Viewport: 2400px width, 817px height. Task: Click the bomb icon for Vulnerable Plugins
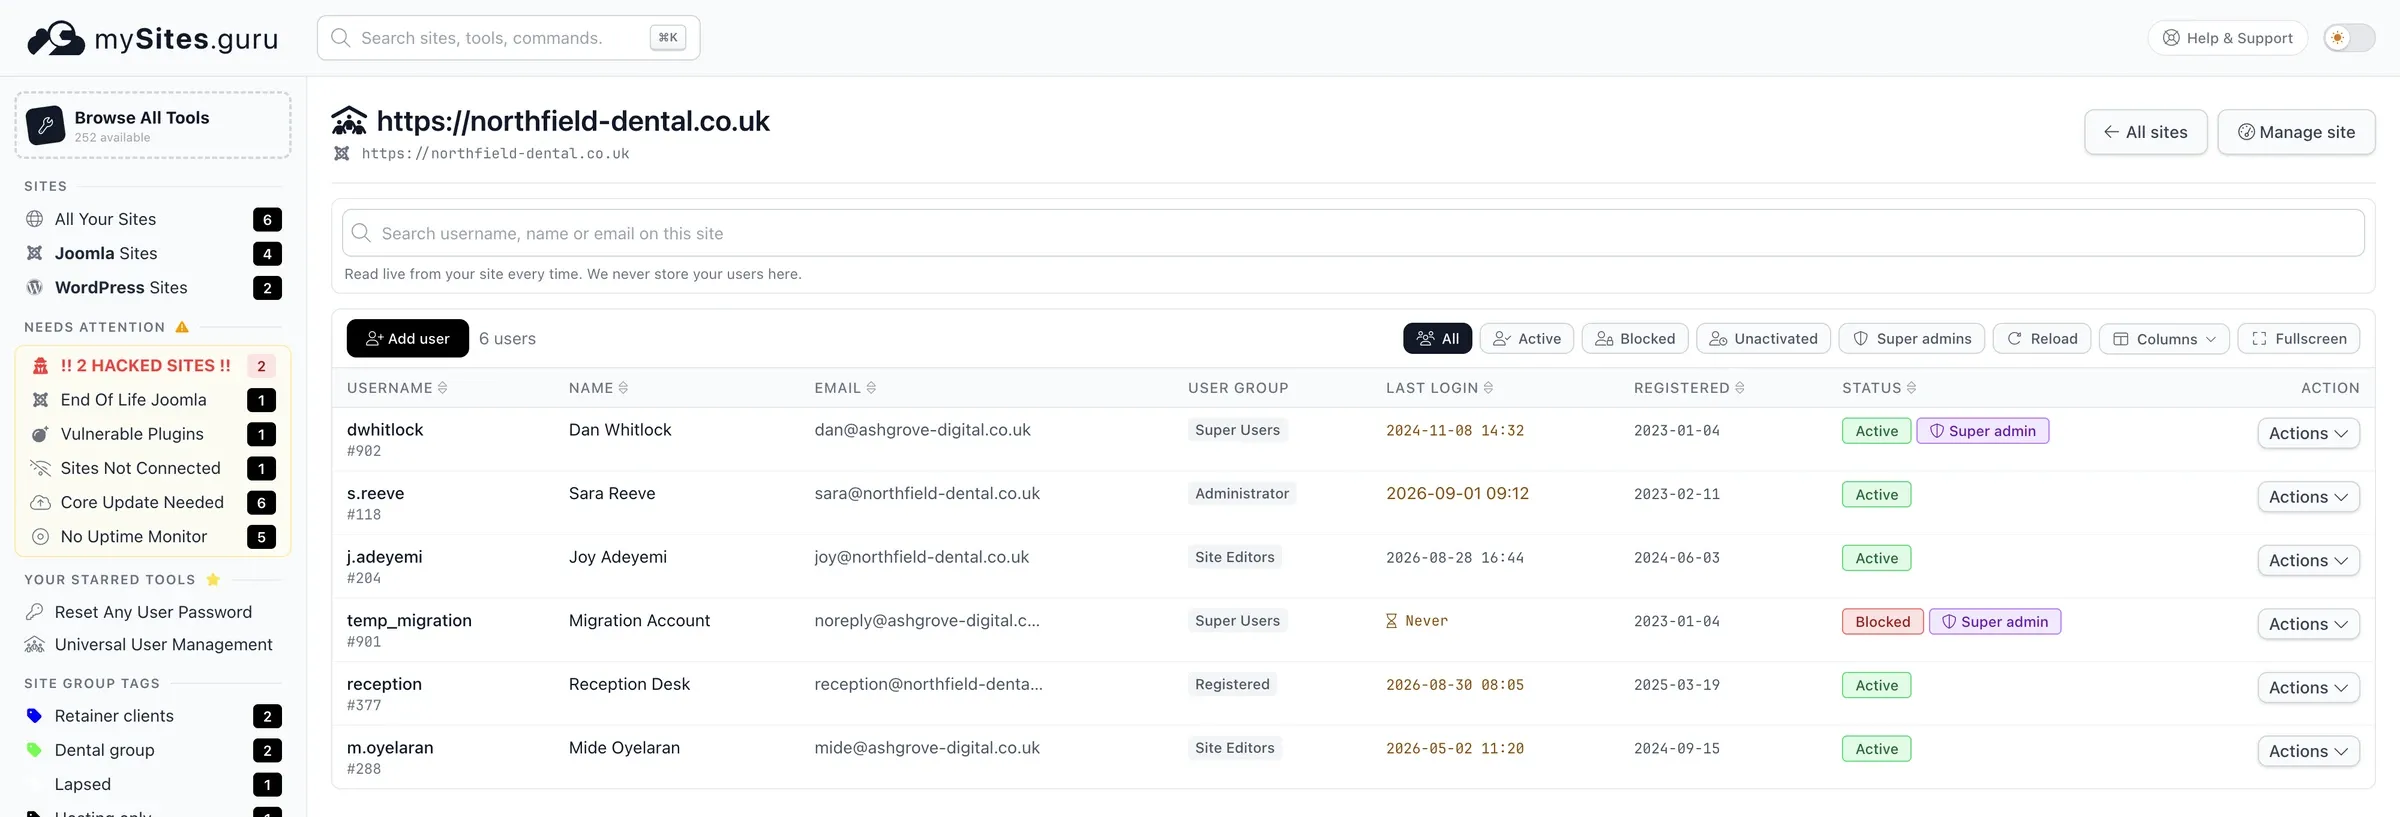pos(40,434)
